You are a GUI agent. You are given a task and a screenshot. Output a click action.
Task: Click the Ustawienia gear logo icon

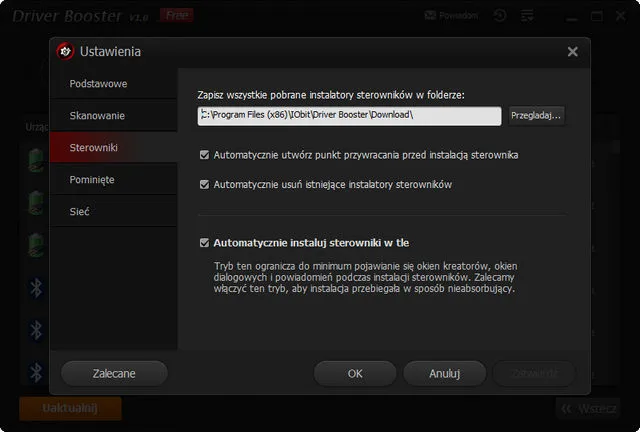(x=65, y=51)
